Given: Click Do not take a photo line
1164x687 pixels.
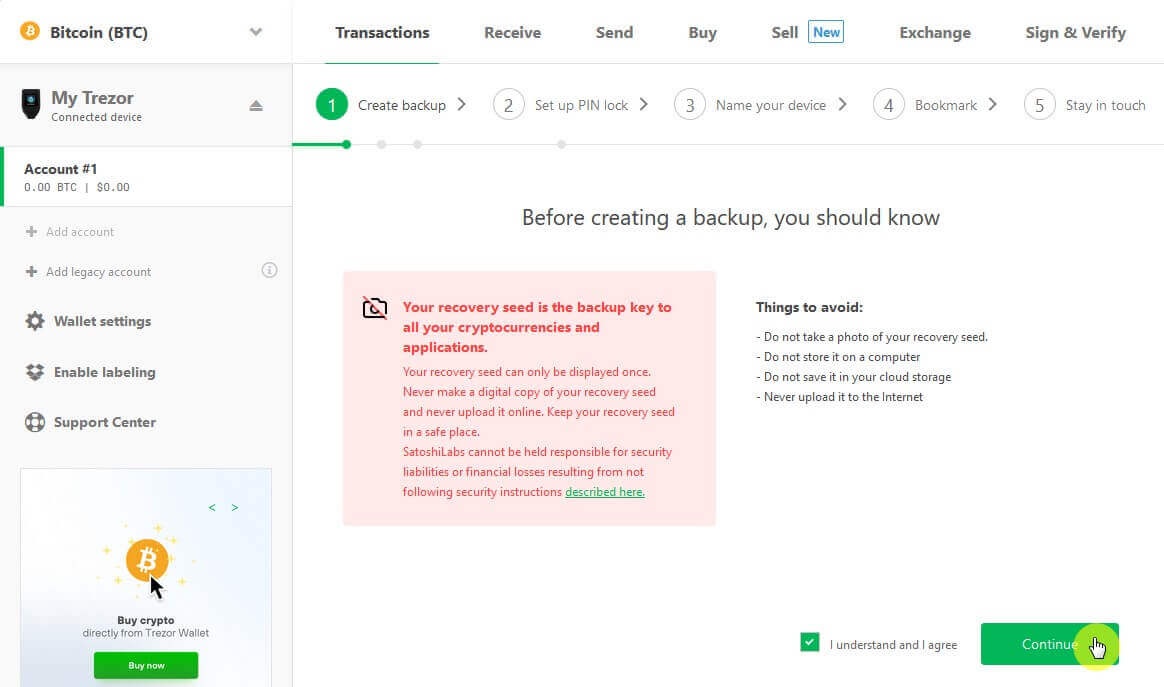Looking at the screenshot, I should pos(872,337).
